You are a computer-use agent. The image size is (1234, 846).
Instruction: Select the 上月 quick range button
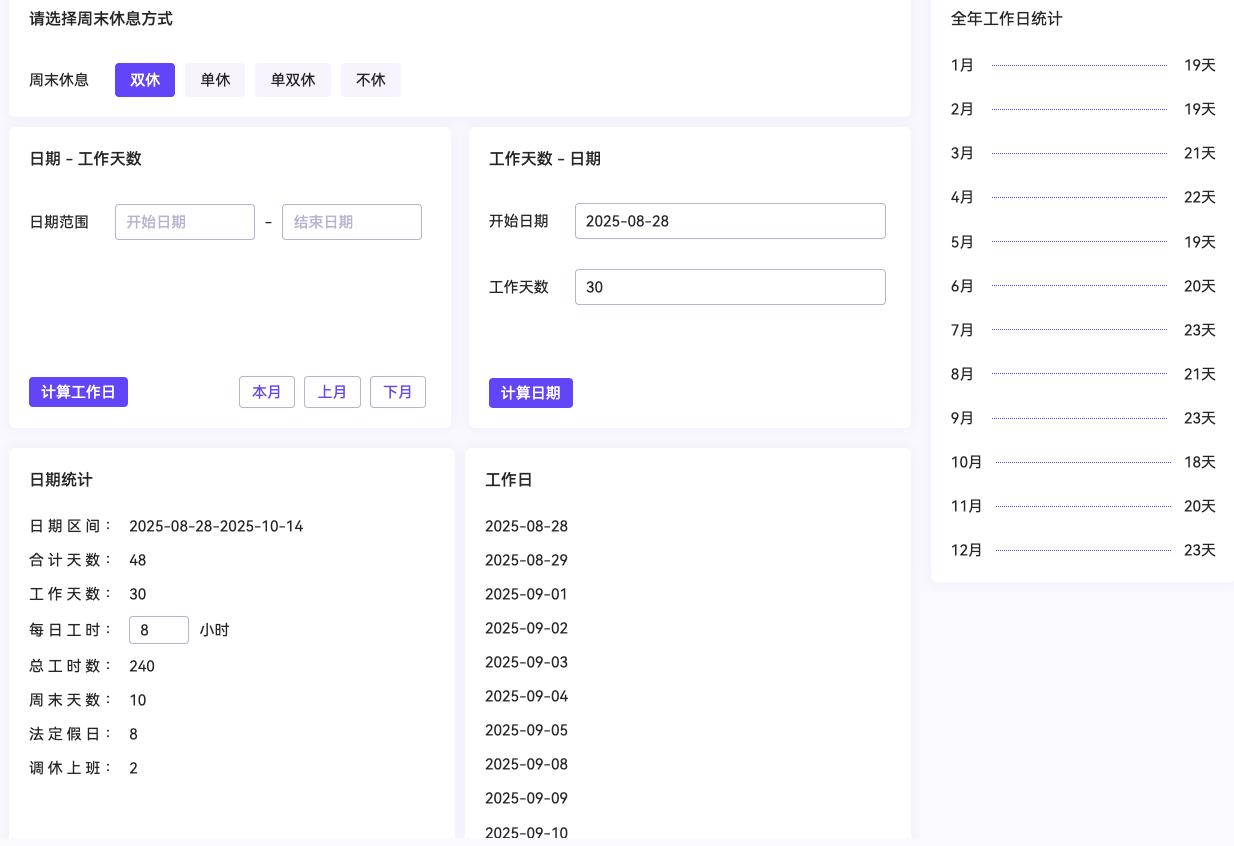tap(332, 392)
